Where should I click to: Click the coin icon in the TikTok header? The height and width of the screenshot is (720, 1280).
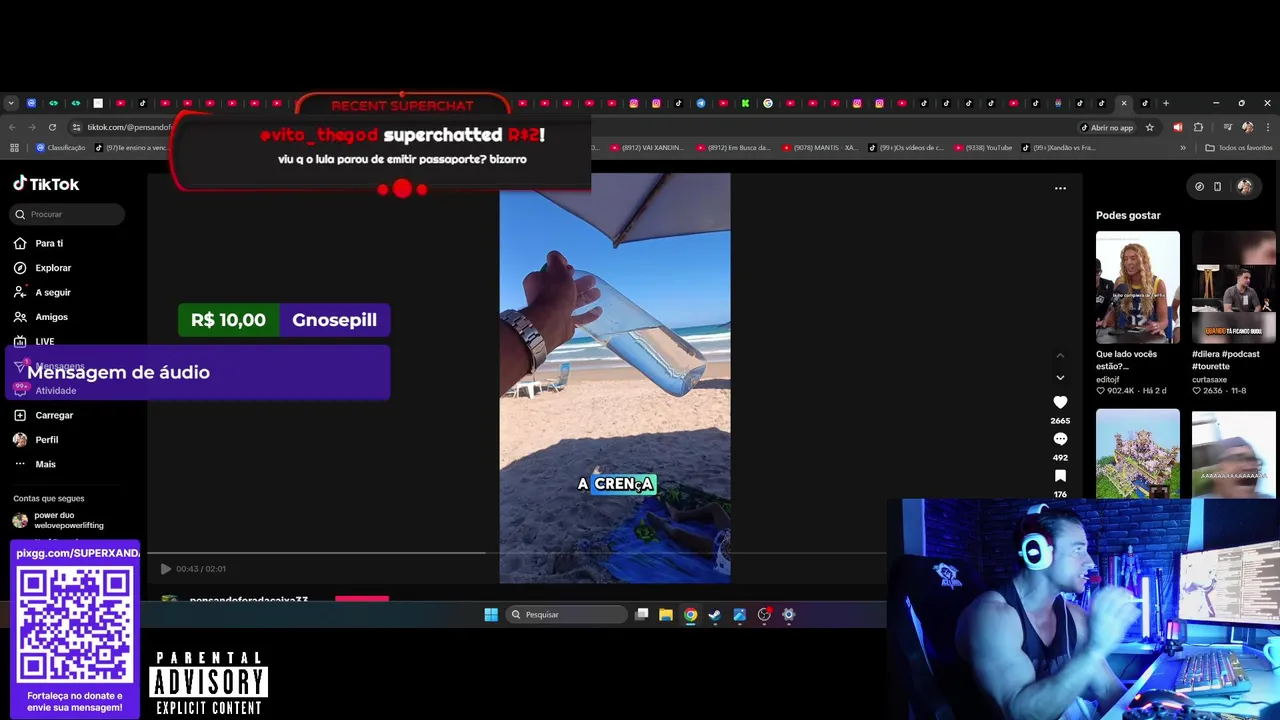(x=1199, y=186)
